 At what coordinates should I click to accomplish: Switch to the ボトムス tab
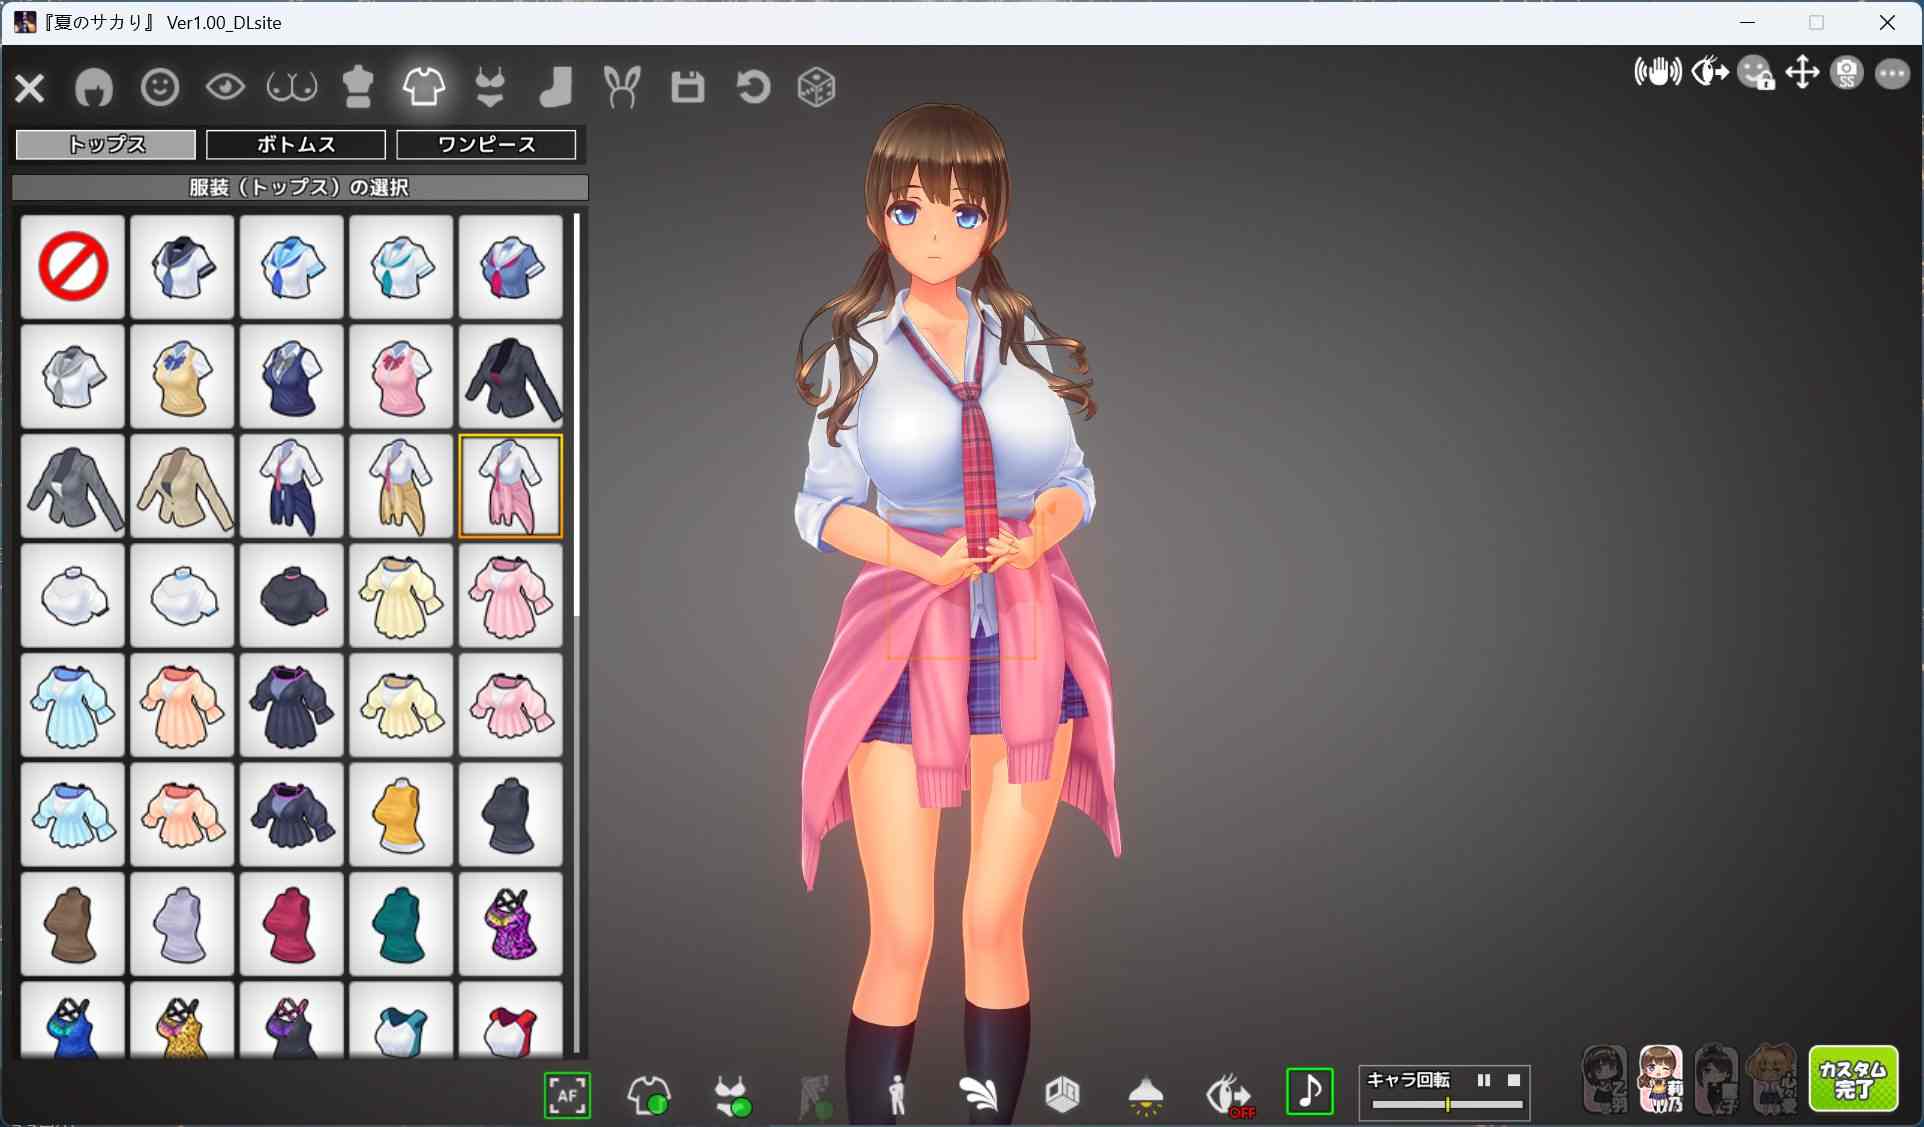pos(295,144)
